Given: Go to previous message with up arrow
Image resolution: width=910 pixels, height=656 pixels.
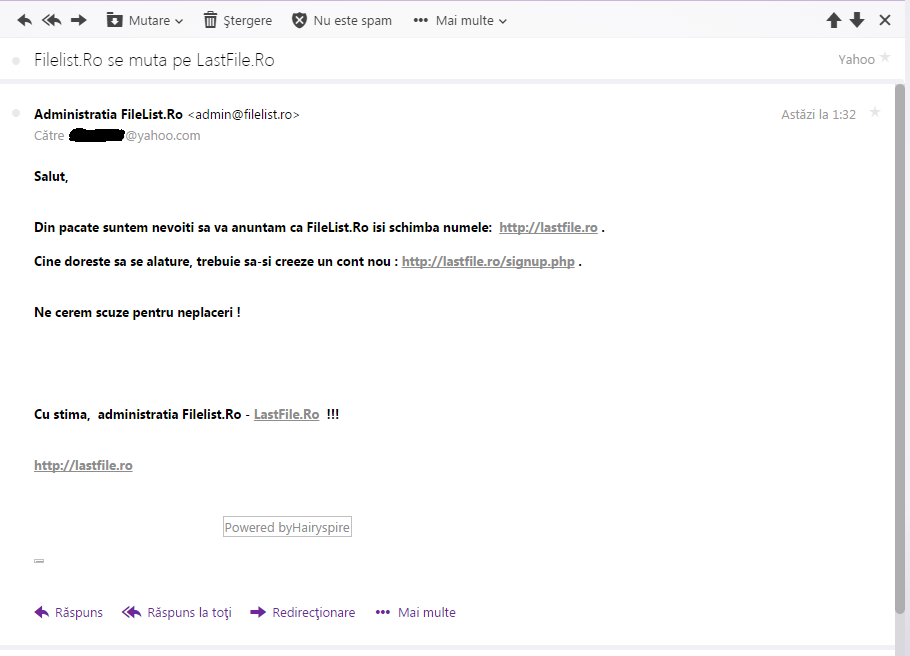Looking at the screenshot, I should tap(833, 20).
